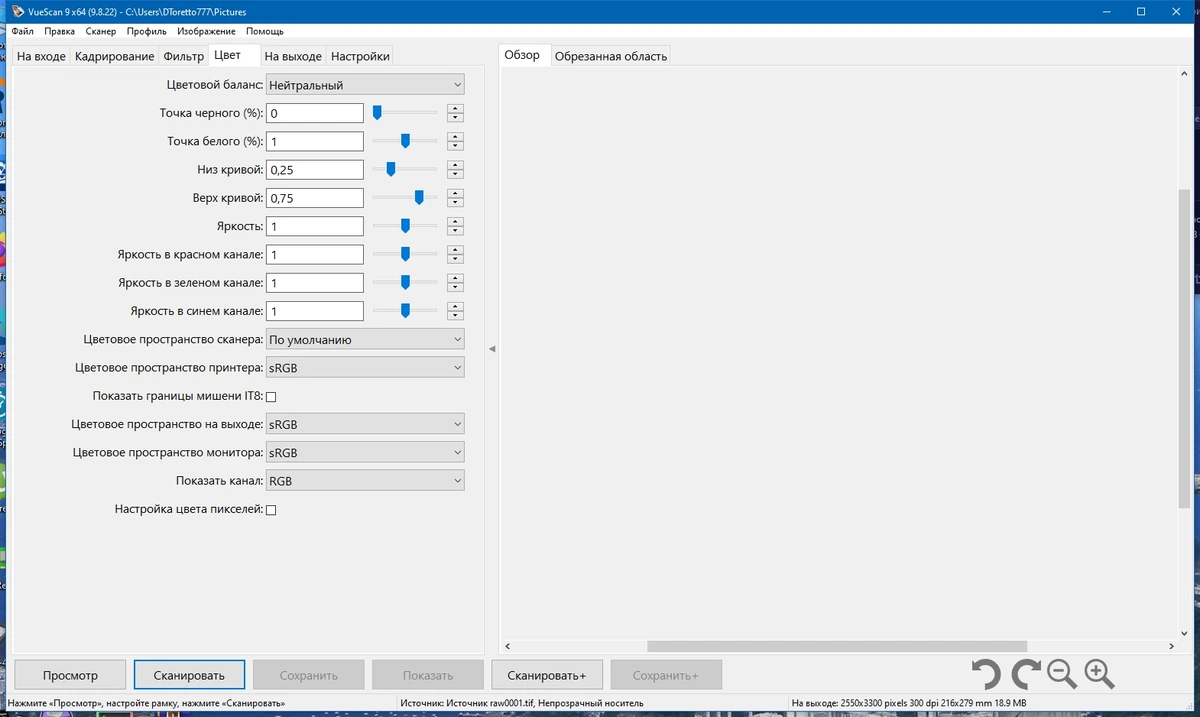Zoom in with the plus magnifier icon
This screenshot has width=1200, height=717.
[x=1099, y=675]
